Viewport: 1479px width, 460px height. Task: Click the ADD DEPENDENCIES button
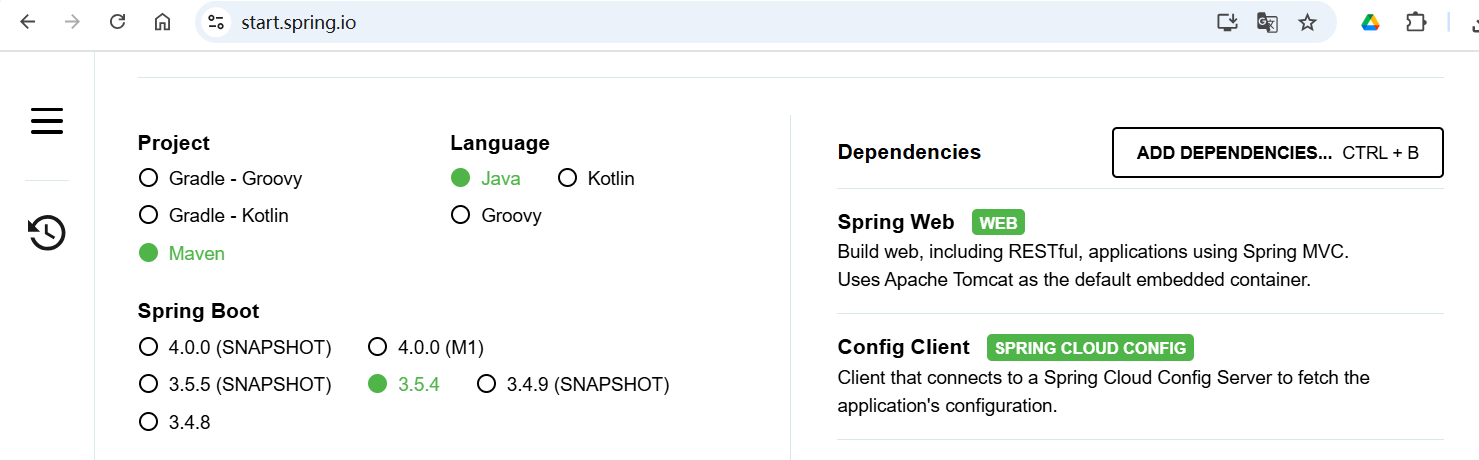pyautogui.click(x=1278, y=153)
